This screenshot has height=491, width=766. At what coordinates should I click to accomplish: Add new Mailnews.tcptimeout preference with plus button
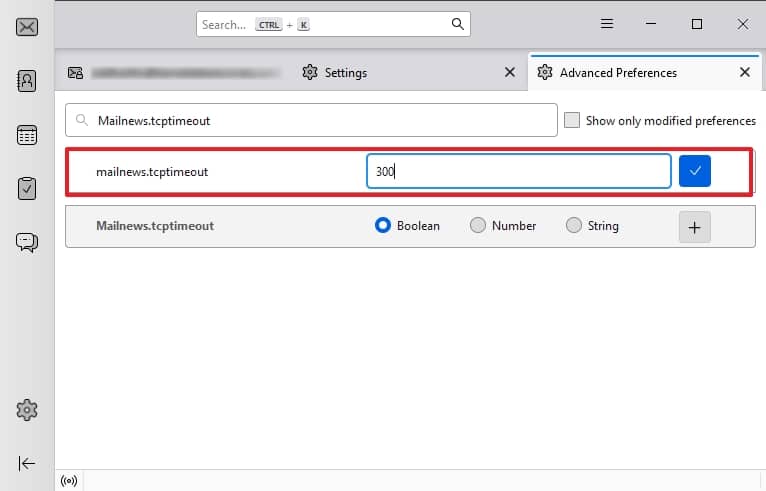694,227
